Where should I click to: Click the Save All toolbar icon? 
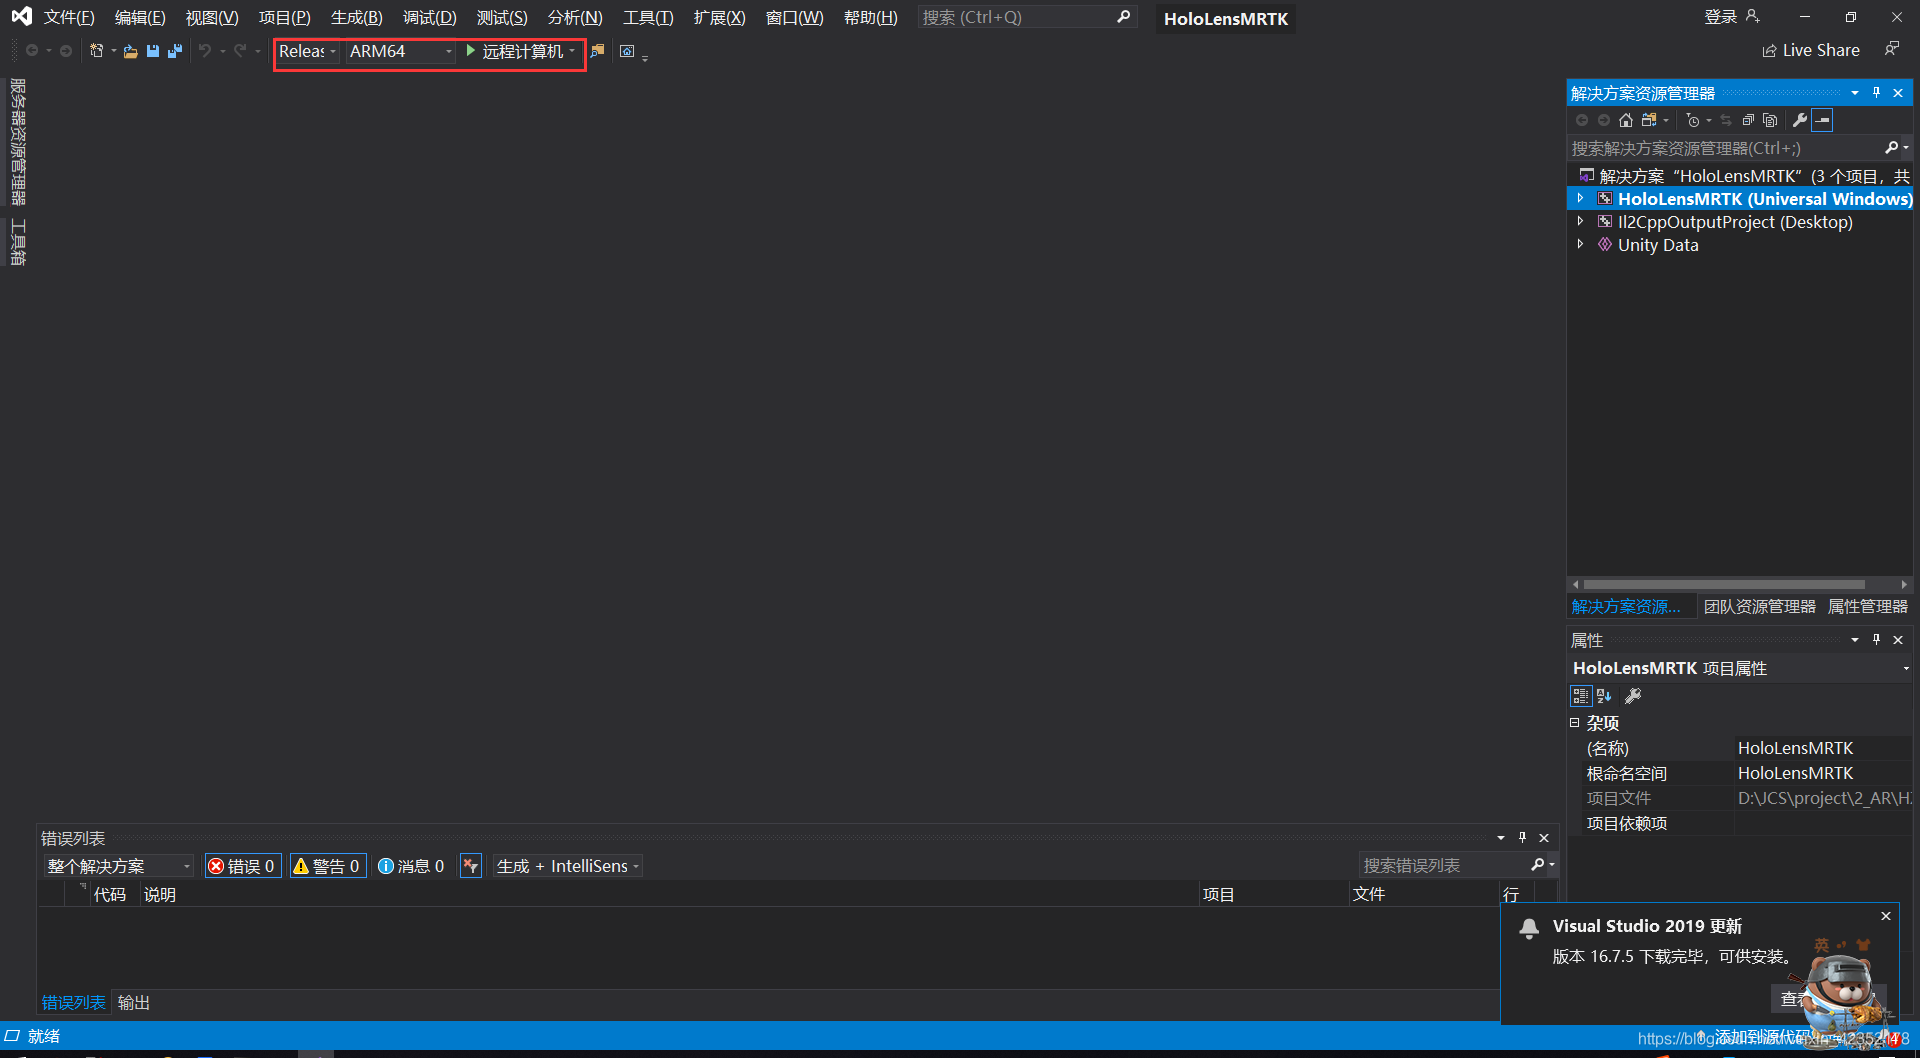(x=175, y=51)
